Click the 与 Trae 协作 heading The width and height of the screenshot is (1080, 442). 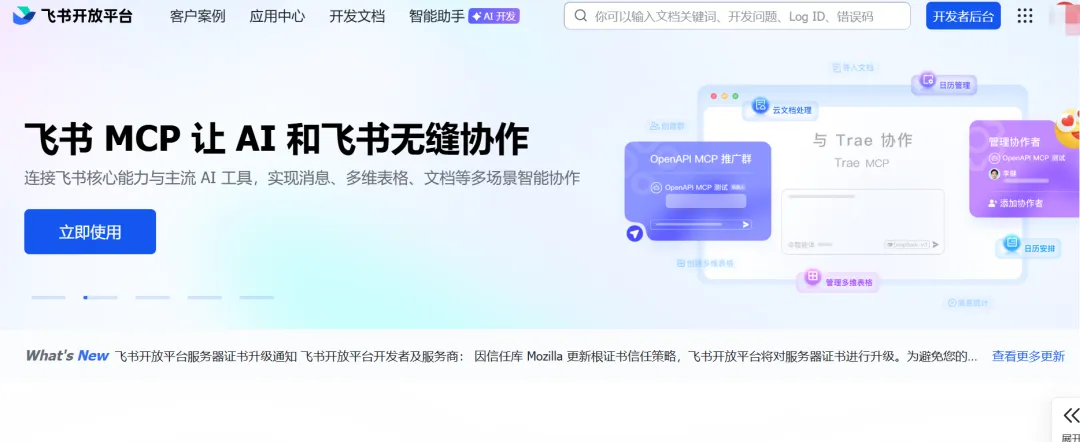click(862, 140)
